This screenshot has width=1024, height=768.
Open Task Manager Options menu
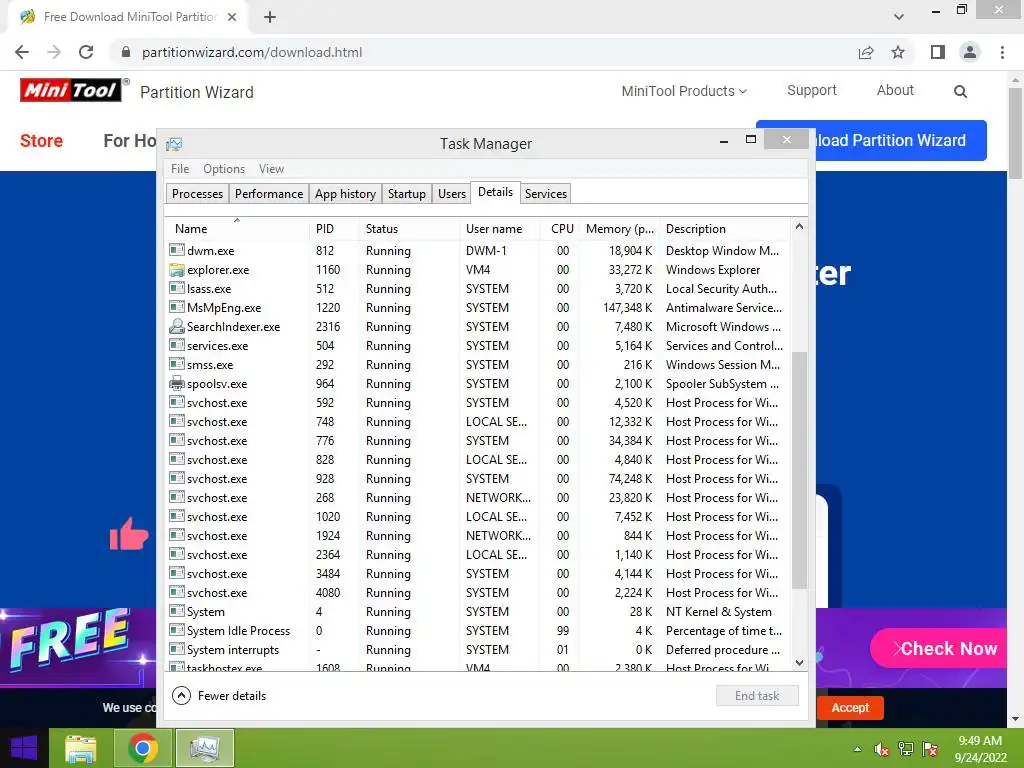coord(224,168)
